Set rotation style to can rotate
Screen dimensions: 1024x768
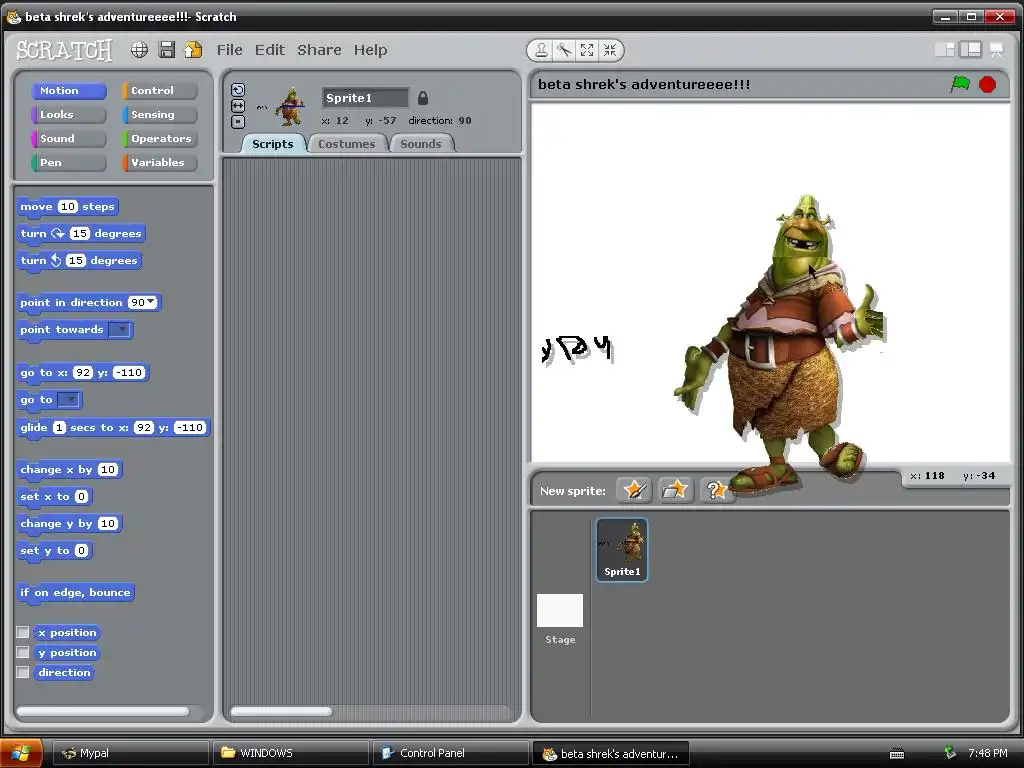coord(238,90)
